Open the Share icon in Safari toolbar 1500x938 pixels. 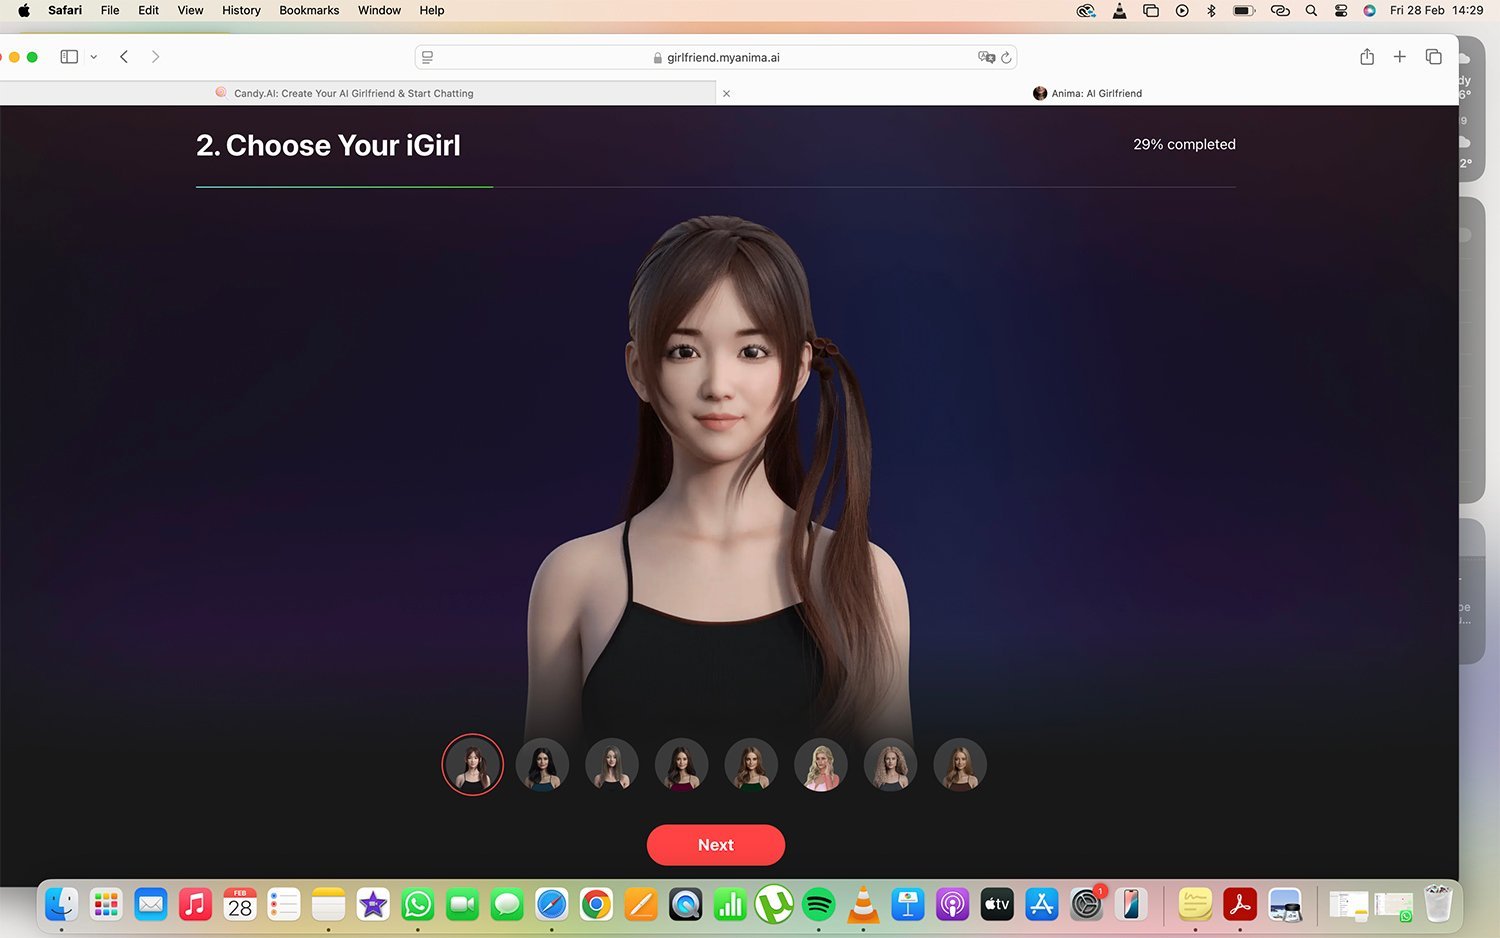[1367, 57]
